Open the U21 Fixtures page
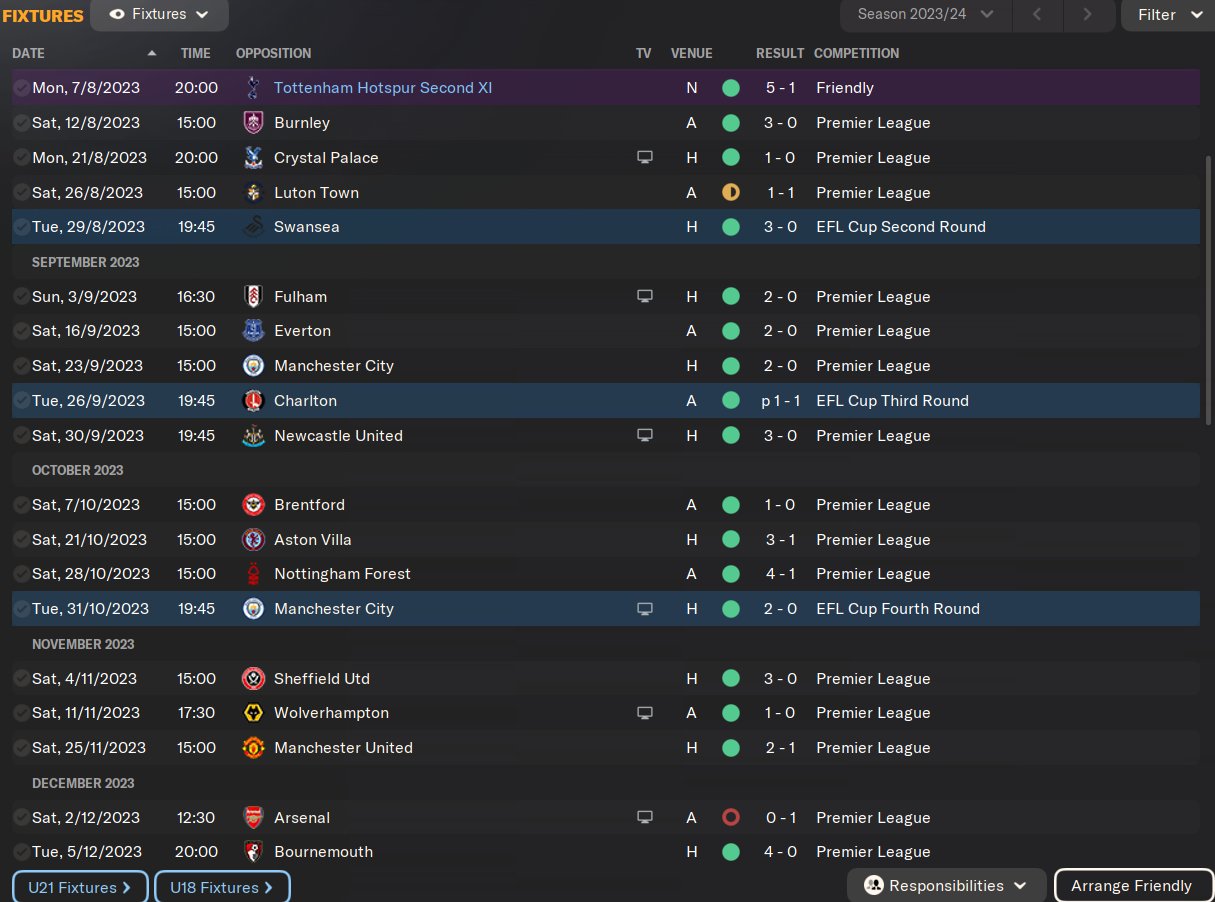Screen dimensions: 1215x902 [80, 887]
